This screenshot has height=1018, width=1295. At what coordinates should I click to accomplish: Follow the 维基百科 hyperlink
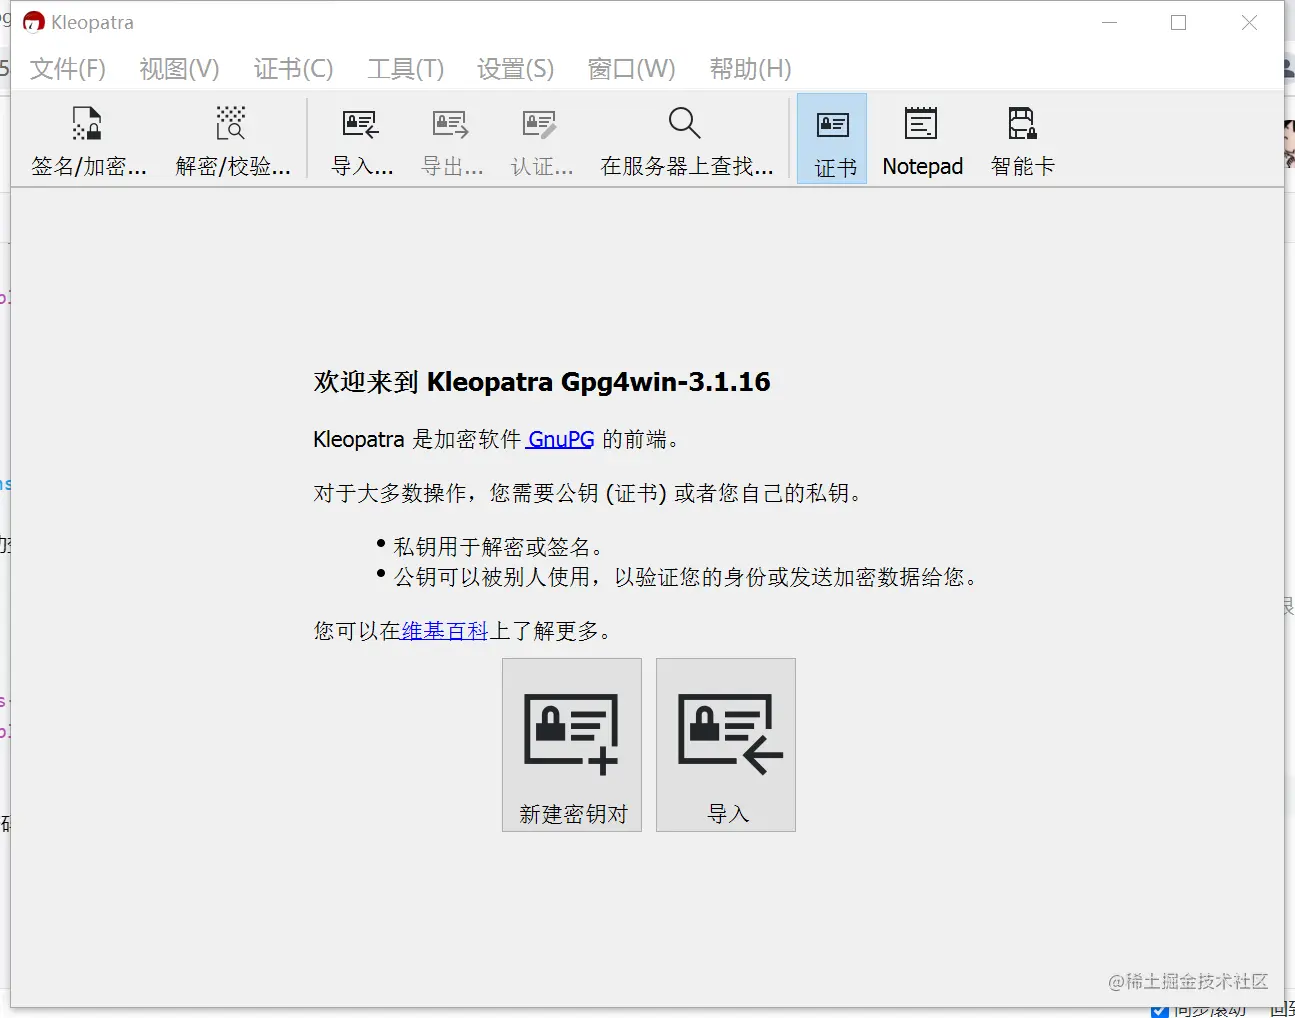point(444,631)
